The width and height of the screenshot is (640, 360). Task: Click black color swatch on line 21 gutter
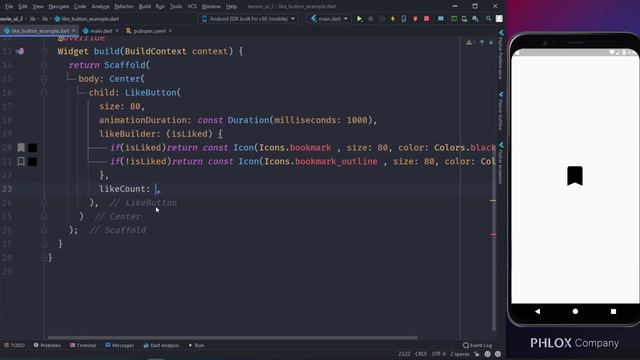[32, 162]
